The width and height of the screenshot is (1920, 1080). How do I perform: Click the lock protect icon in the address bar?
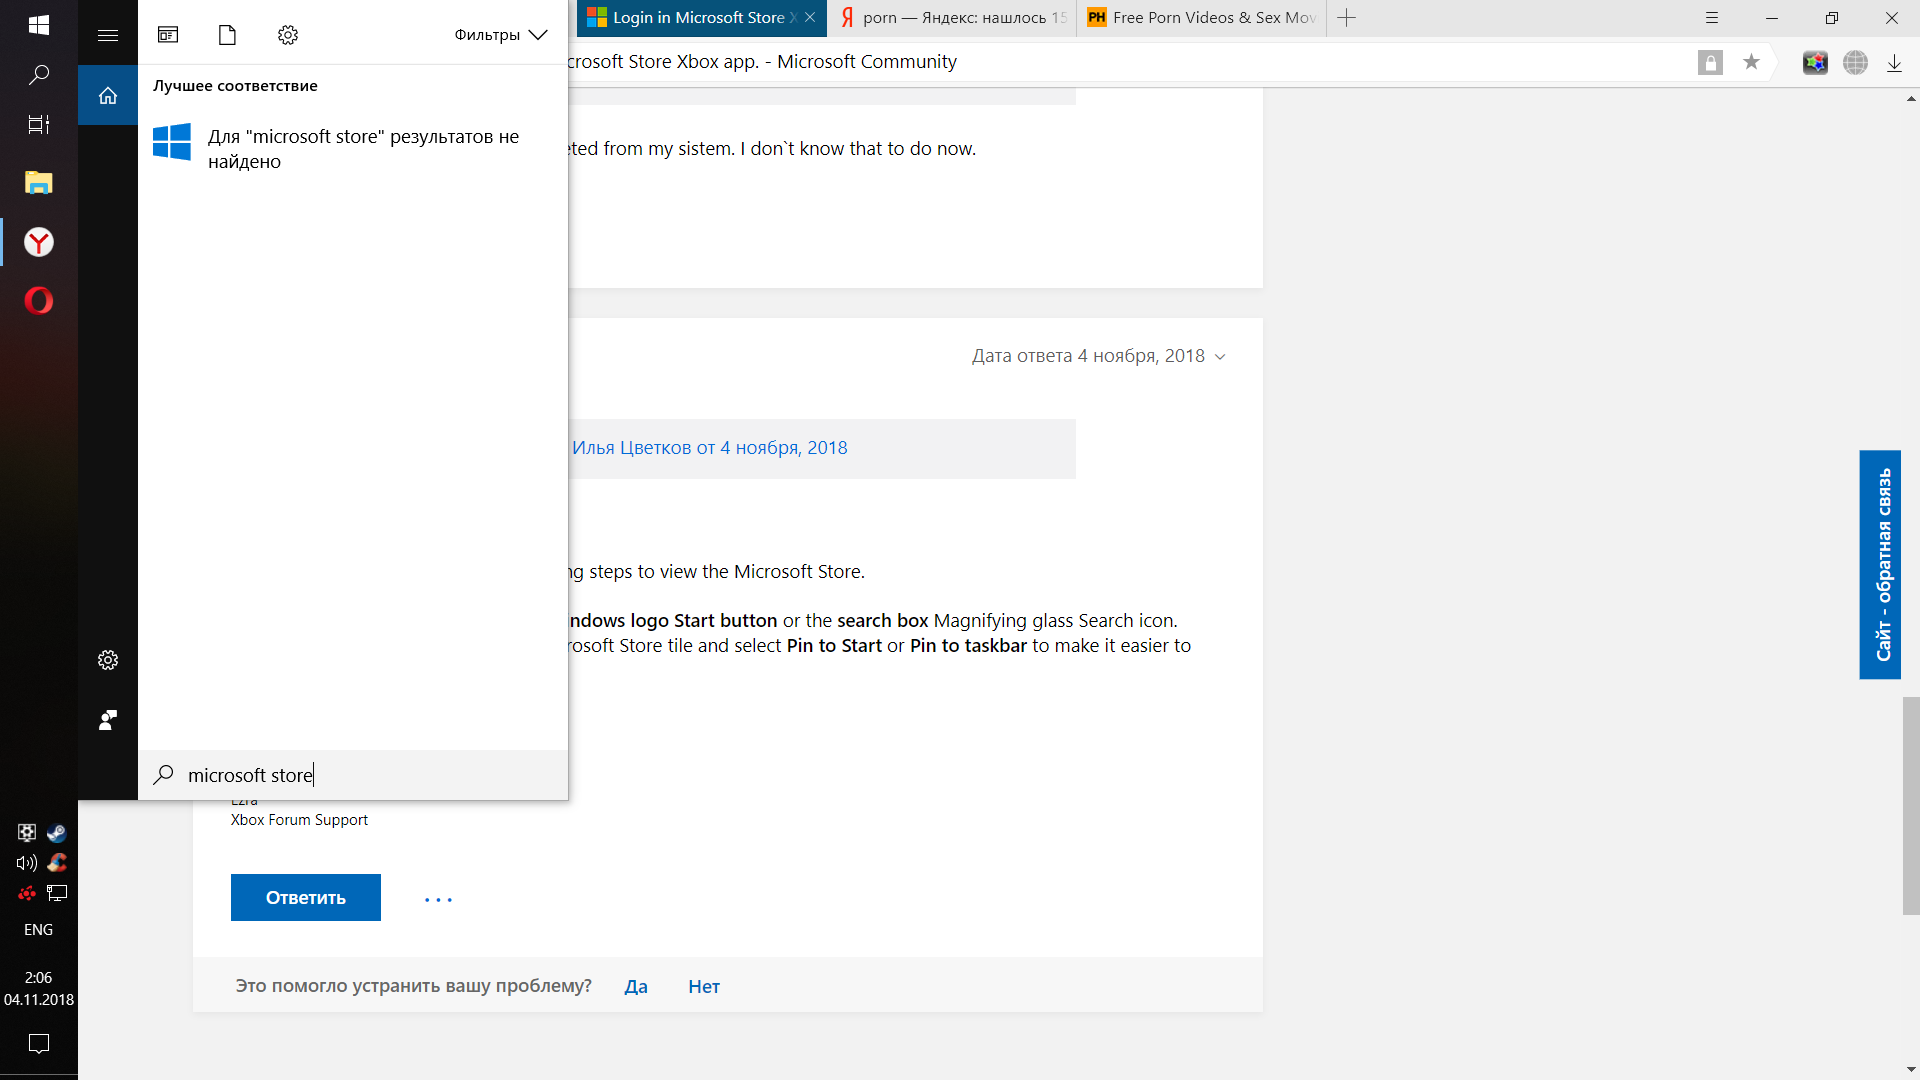[x=1710, y=62]
